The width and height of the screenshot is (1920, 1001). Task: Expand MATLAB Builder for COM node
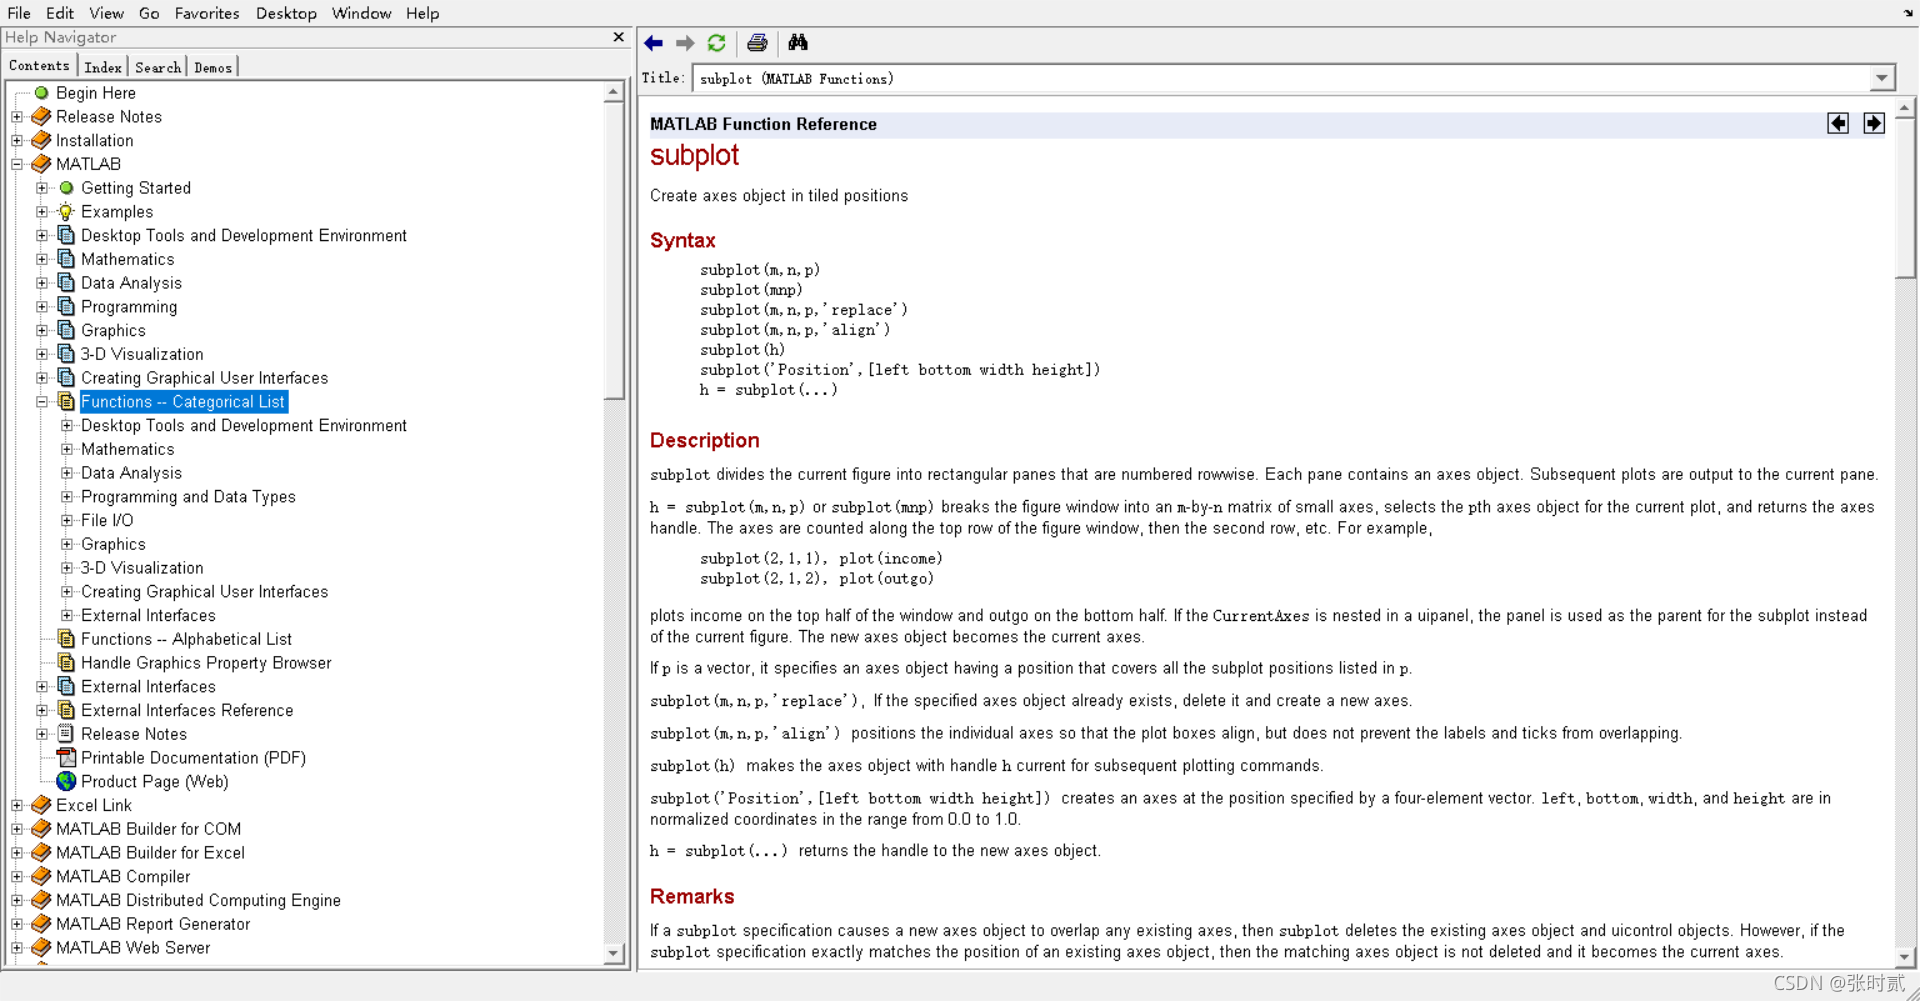coord(17,829)
